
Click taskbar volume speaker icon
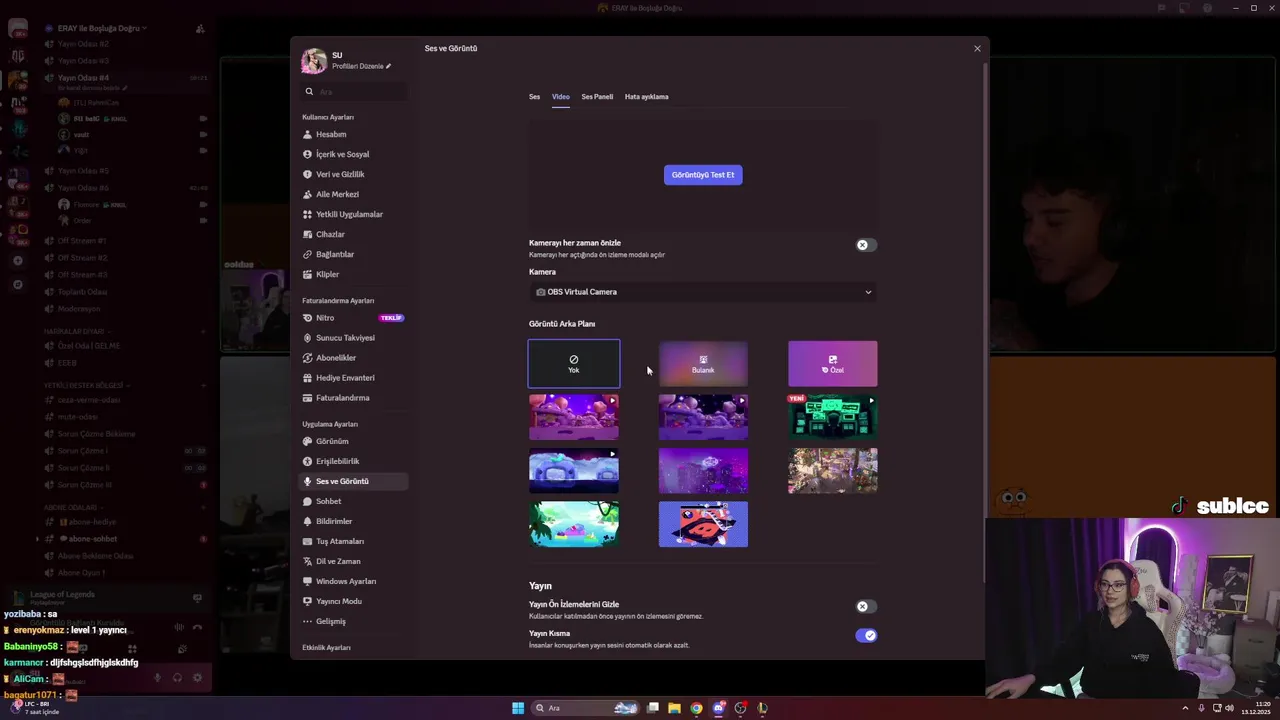tap(1230, 708)
